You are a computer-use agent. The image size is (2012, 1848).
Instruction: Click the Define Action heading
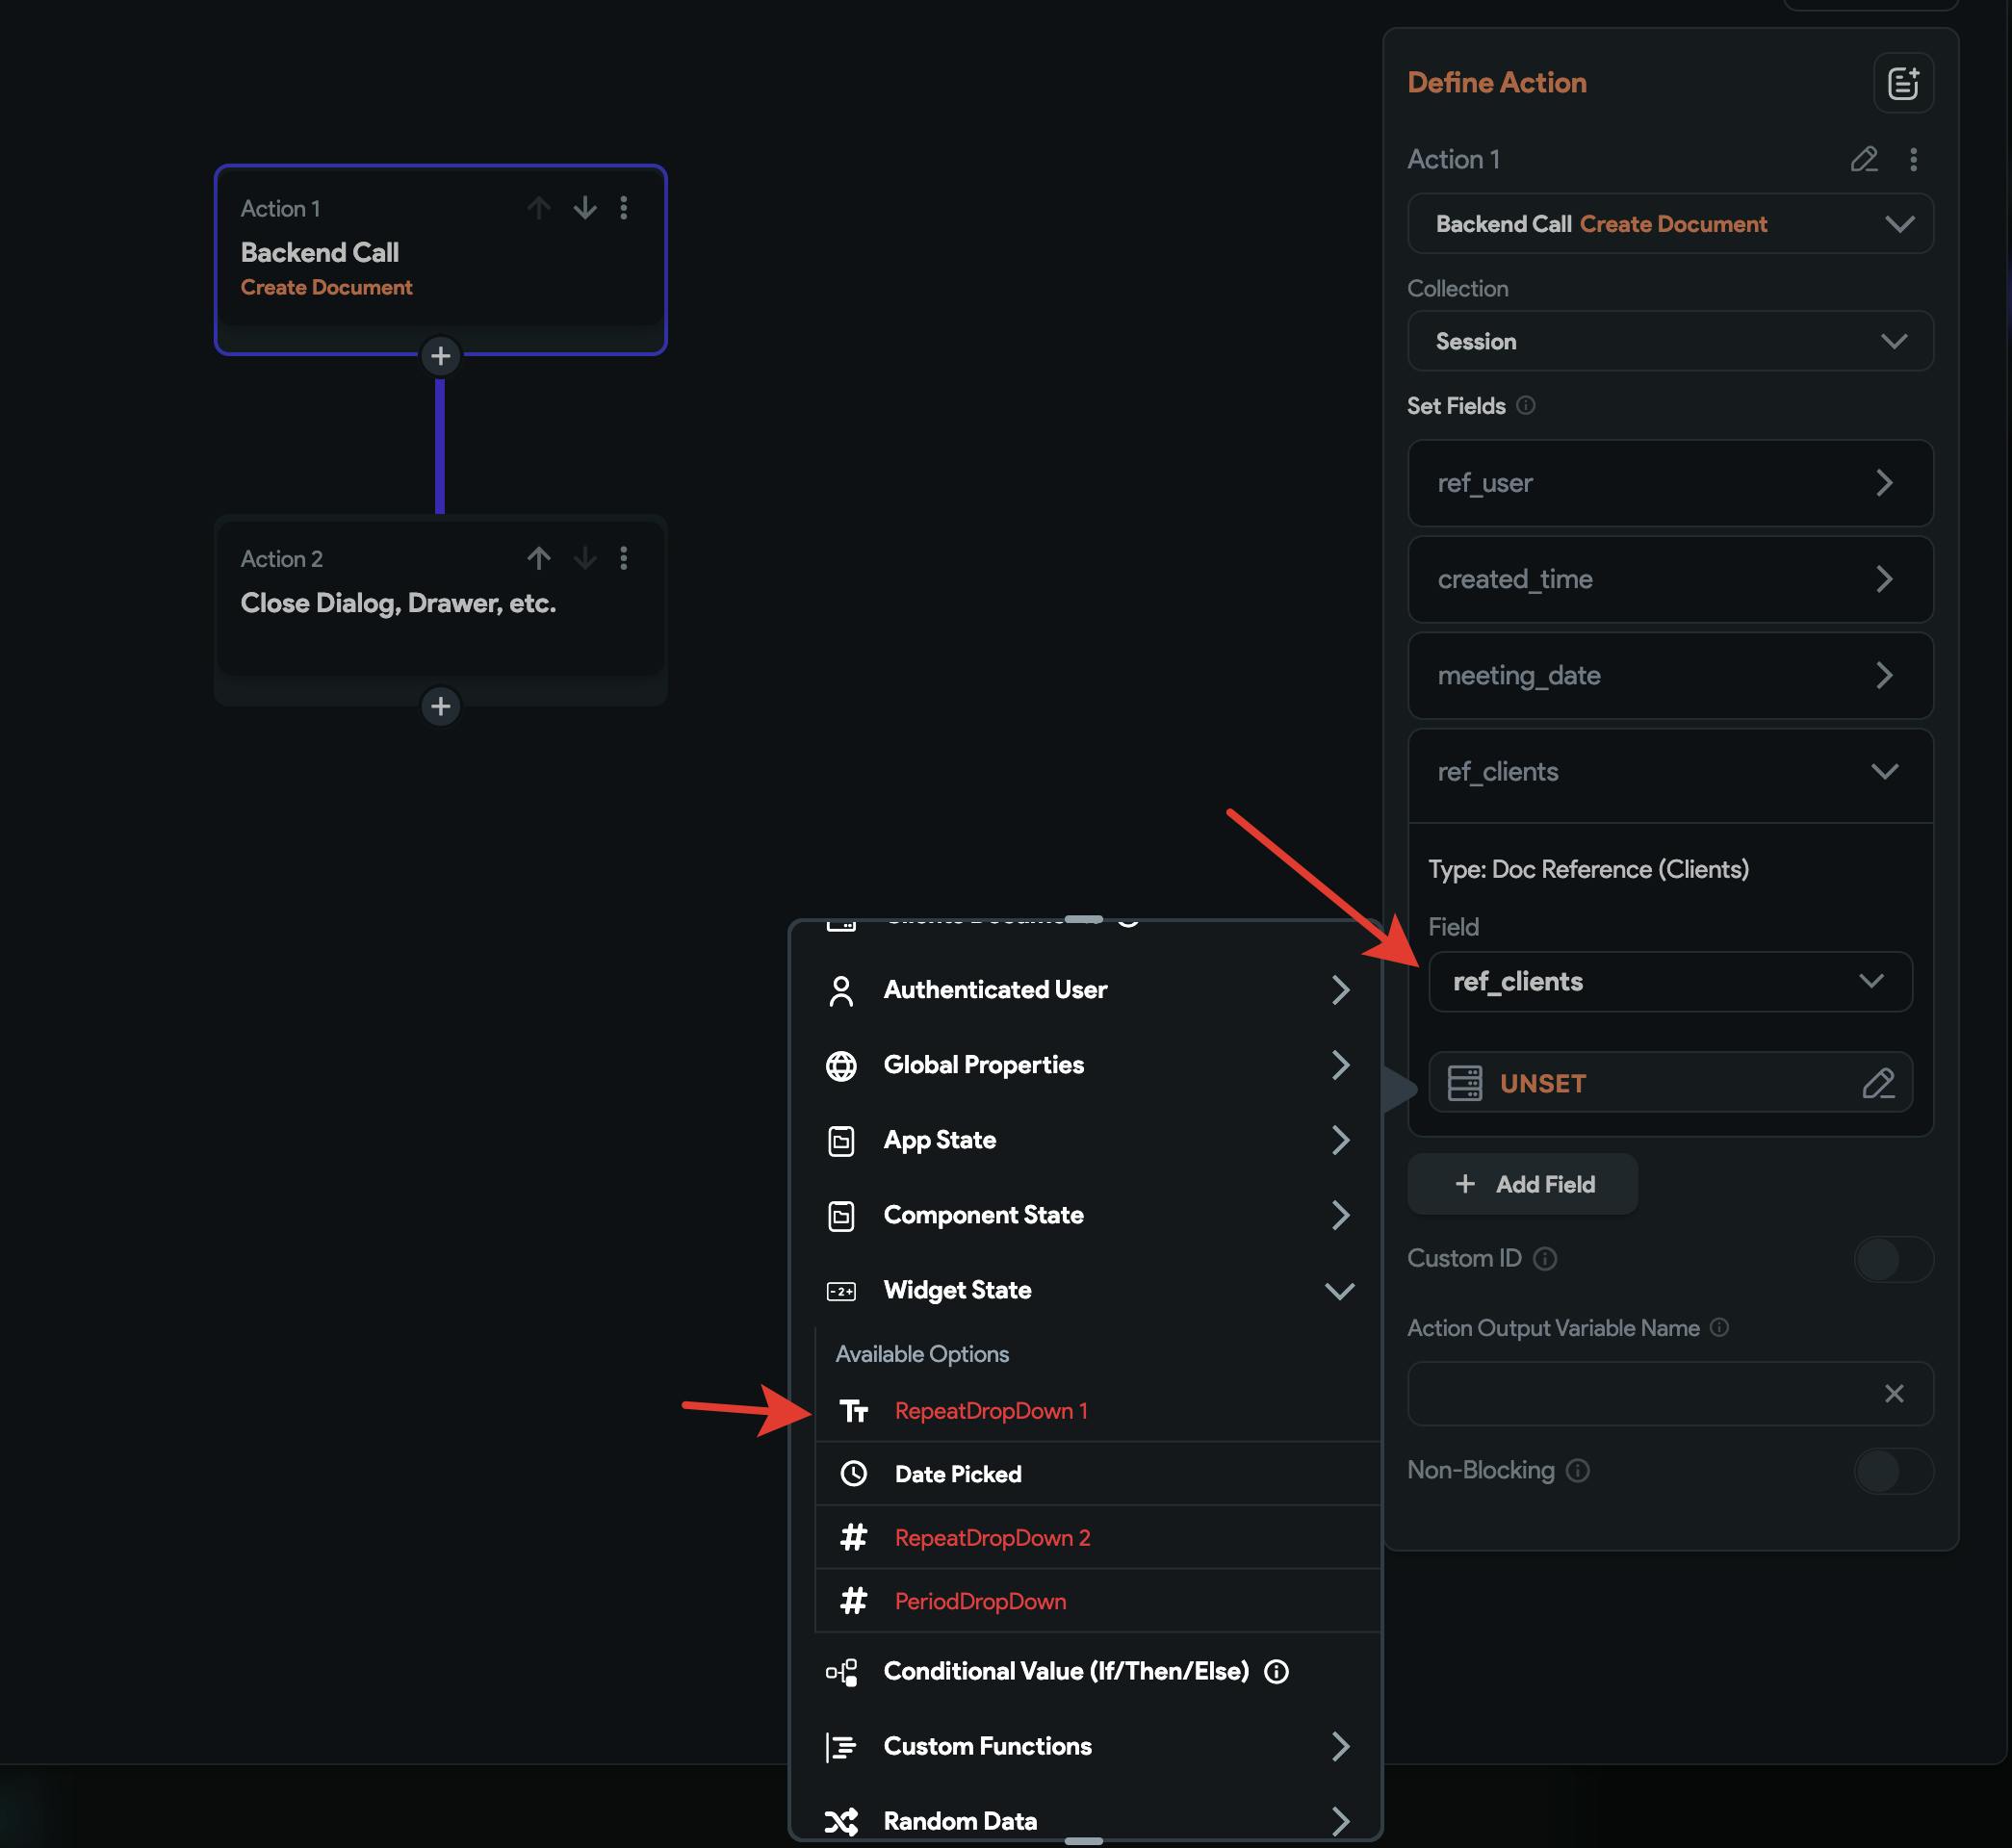1496,83
